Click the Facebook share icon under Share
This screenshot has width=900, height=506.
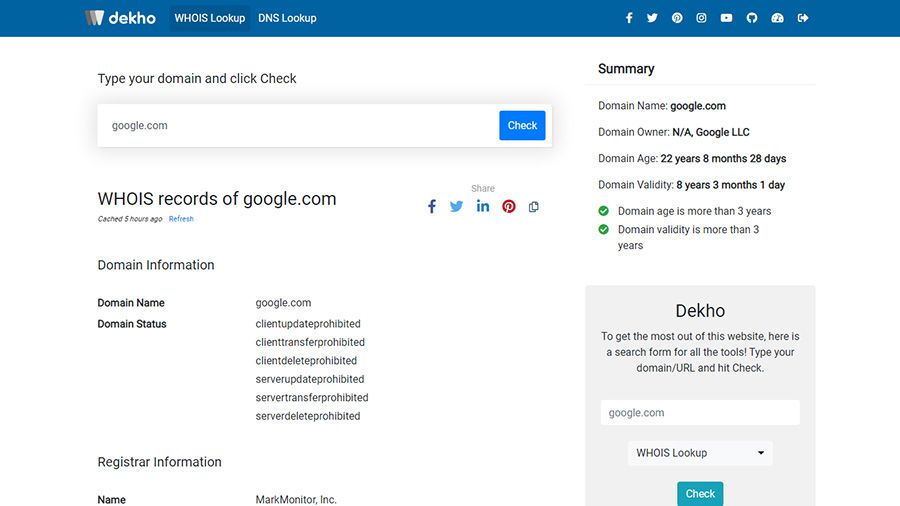432,206
